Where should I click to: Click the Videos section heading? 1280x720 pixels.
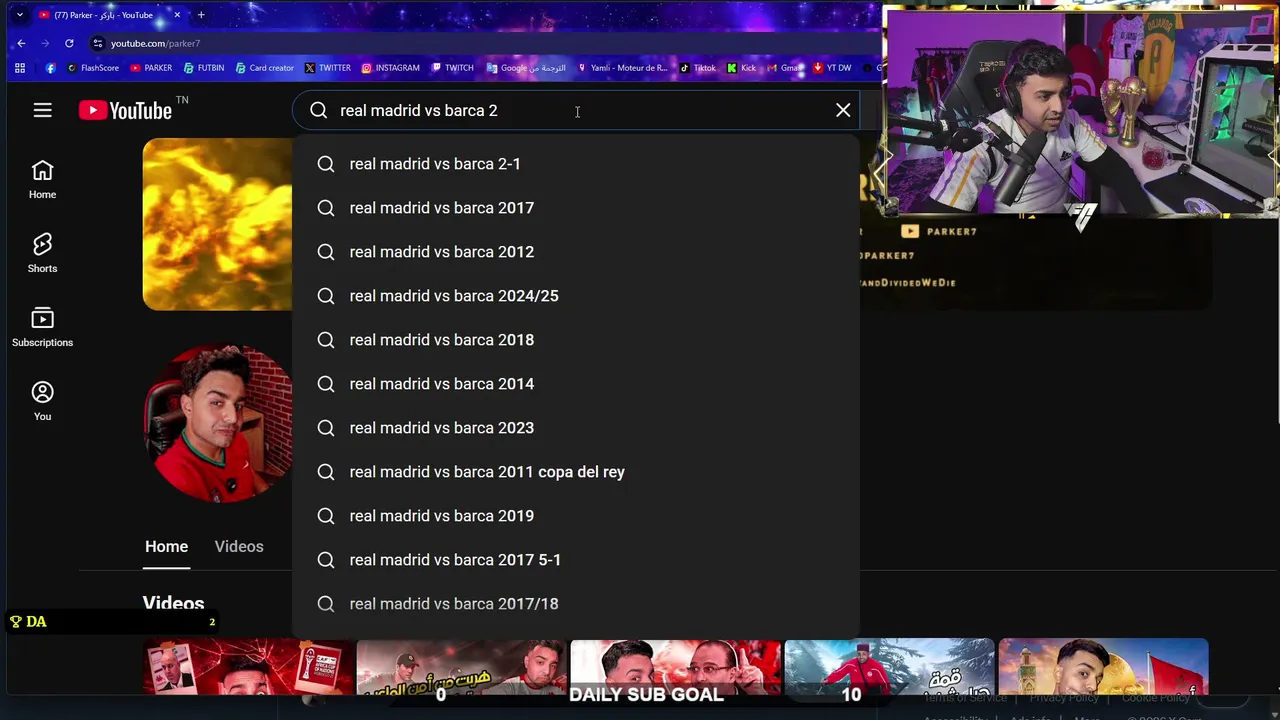173,603
